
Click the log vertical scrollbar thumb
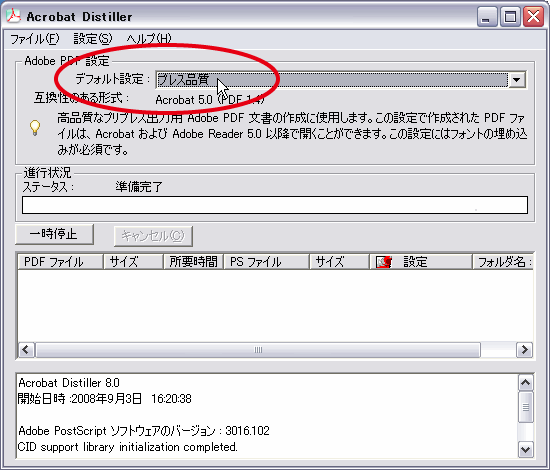(x=525, y=407)
